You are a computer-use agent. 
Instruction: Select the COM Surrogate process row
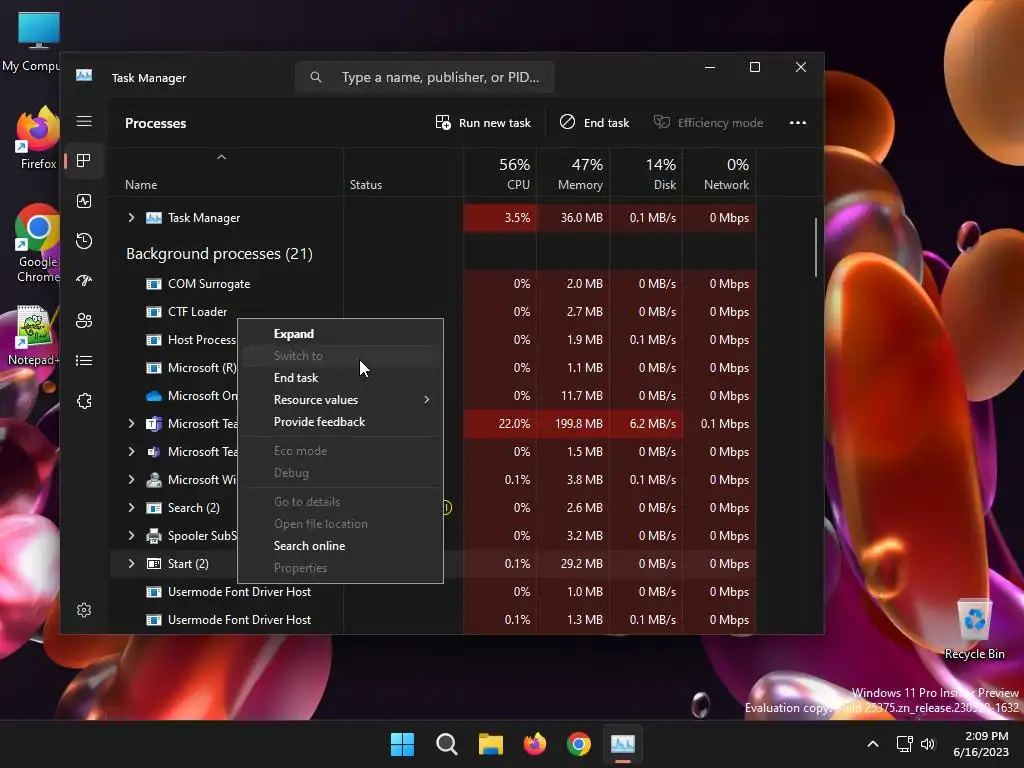coord(432,284)
